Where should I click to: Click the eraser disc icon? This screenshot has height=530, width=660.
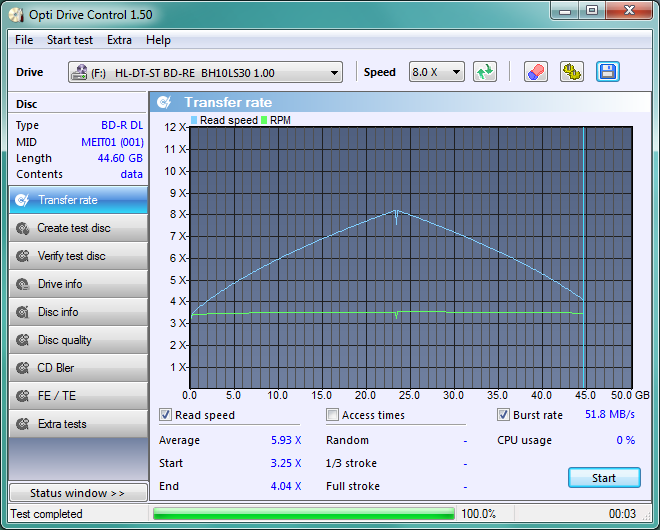pyautogui.click(x=535, y=72)
